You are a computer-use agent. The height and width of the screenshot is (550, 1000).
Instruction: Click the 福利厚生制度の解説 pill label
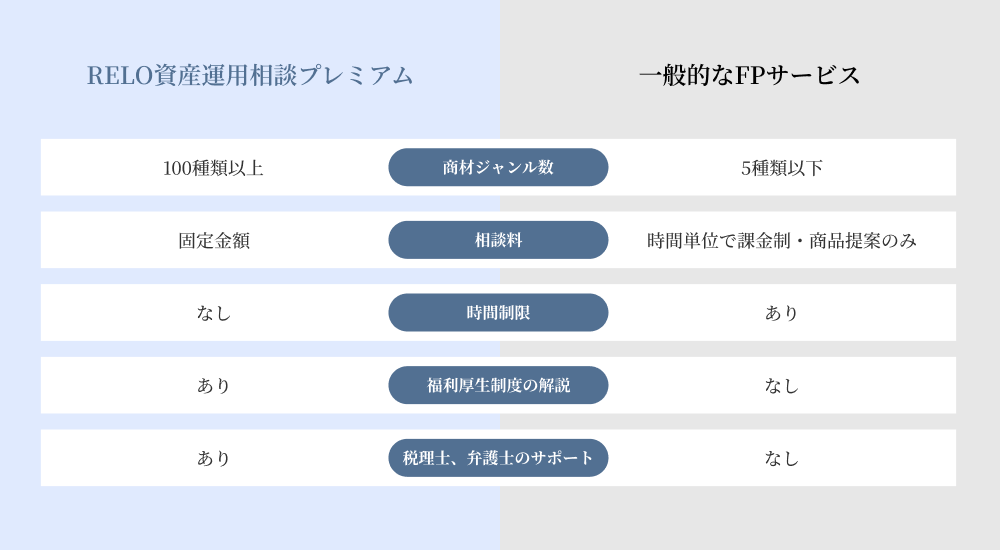[498, 385]
